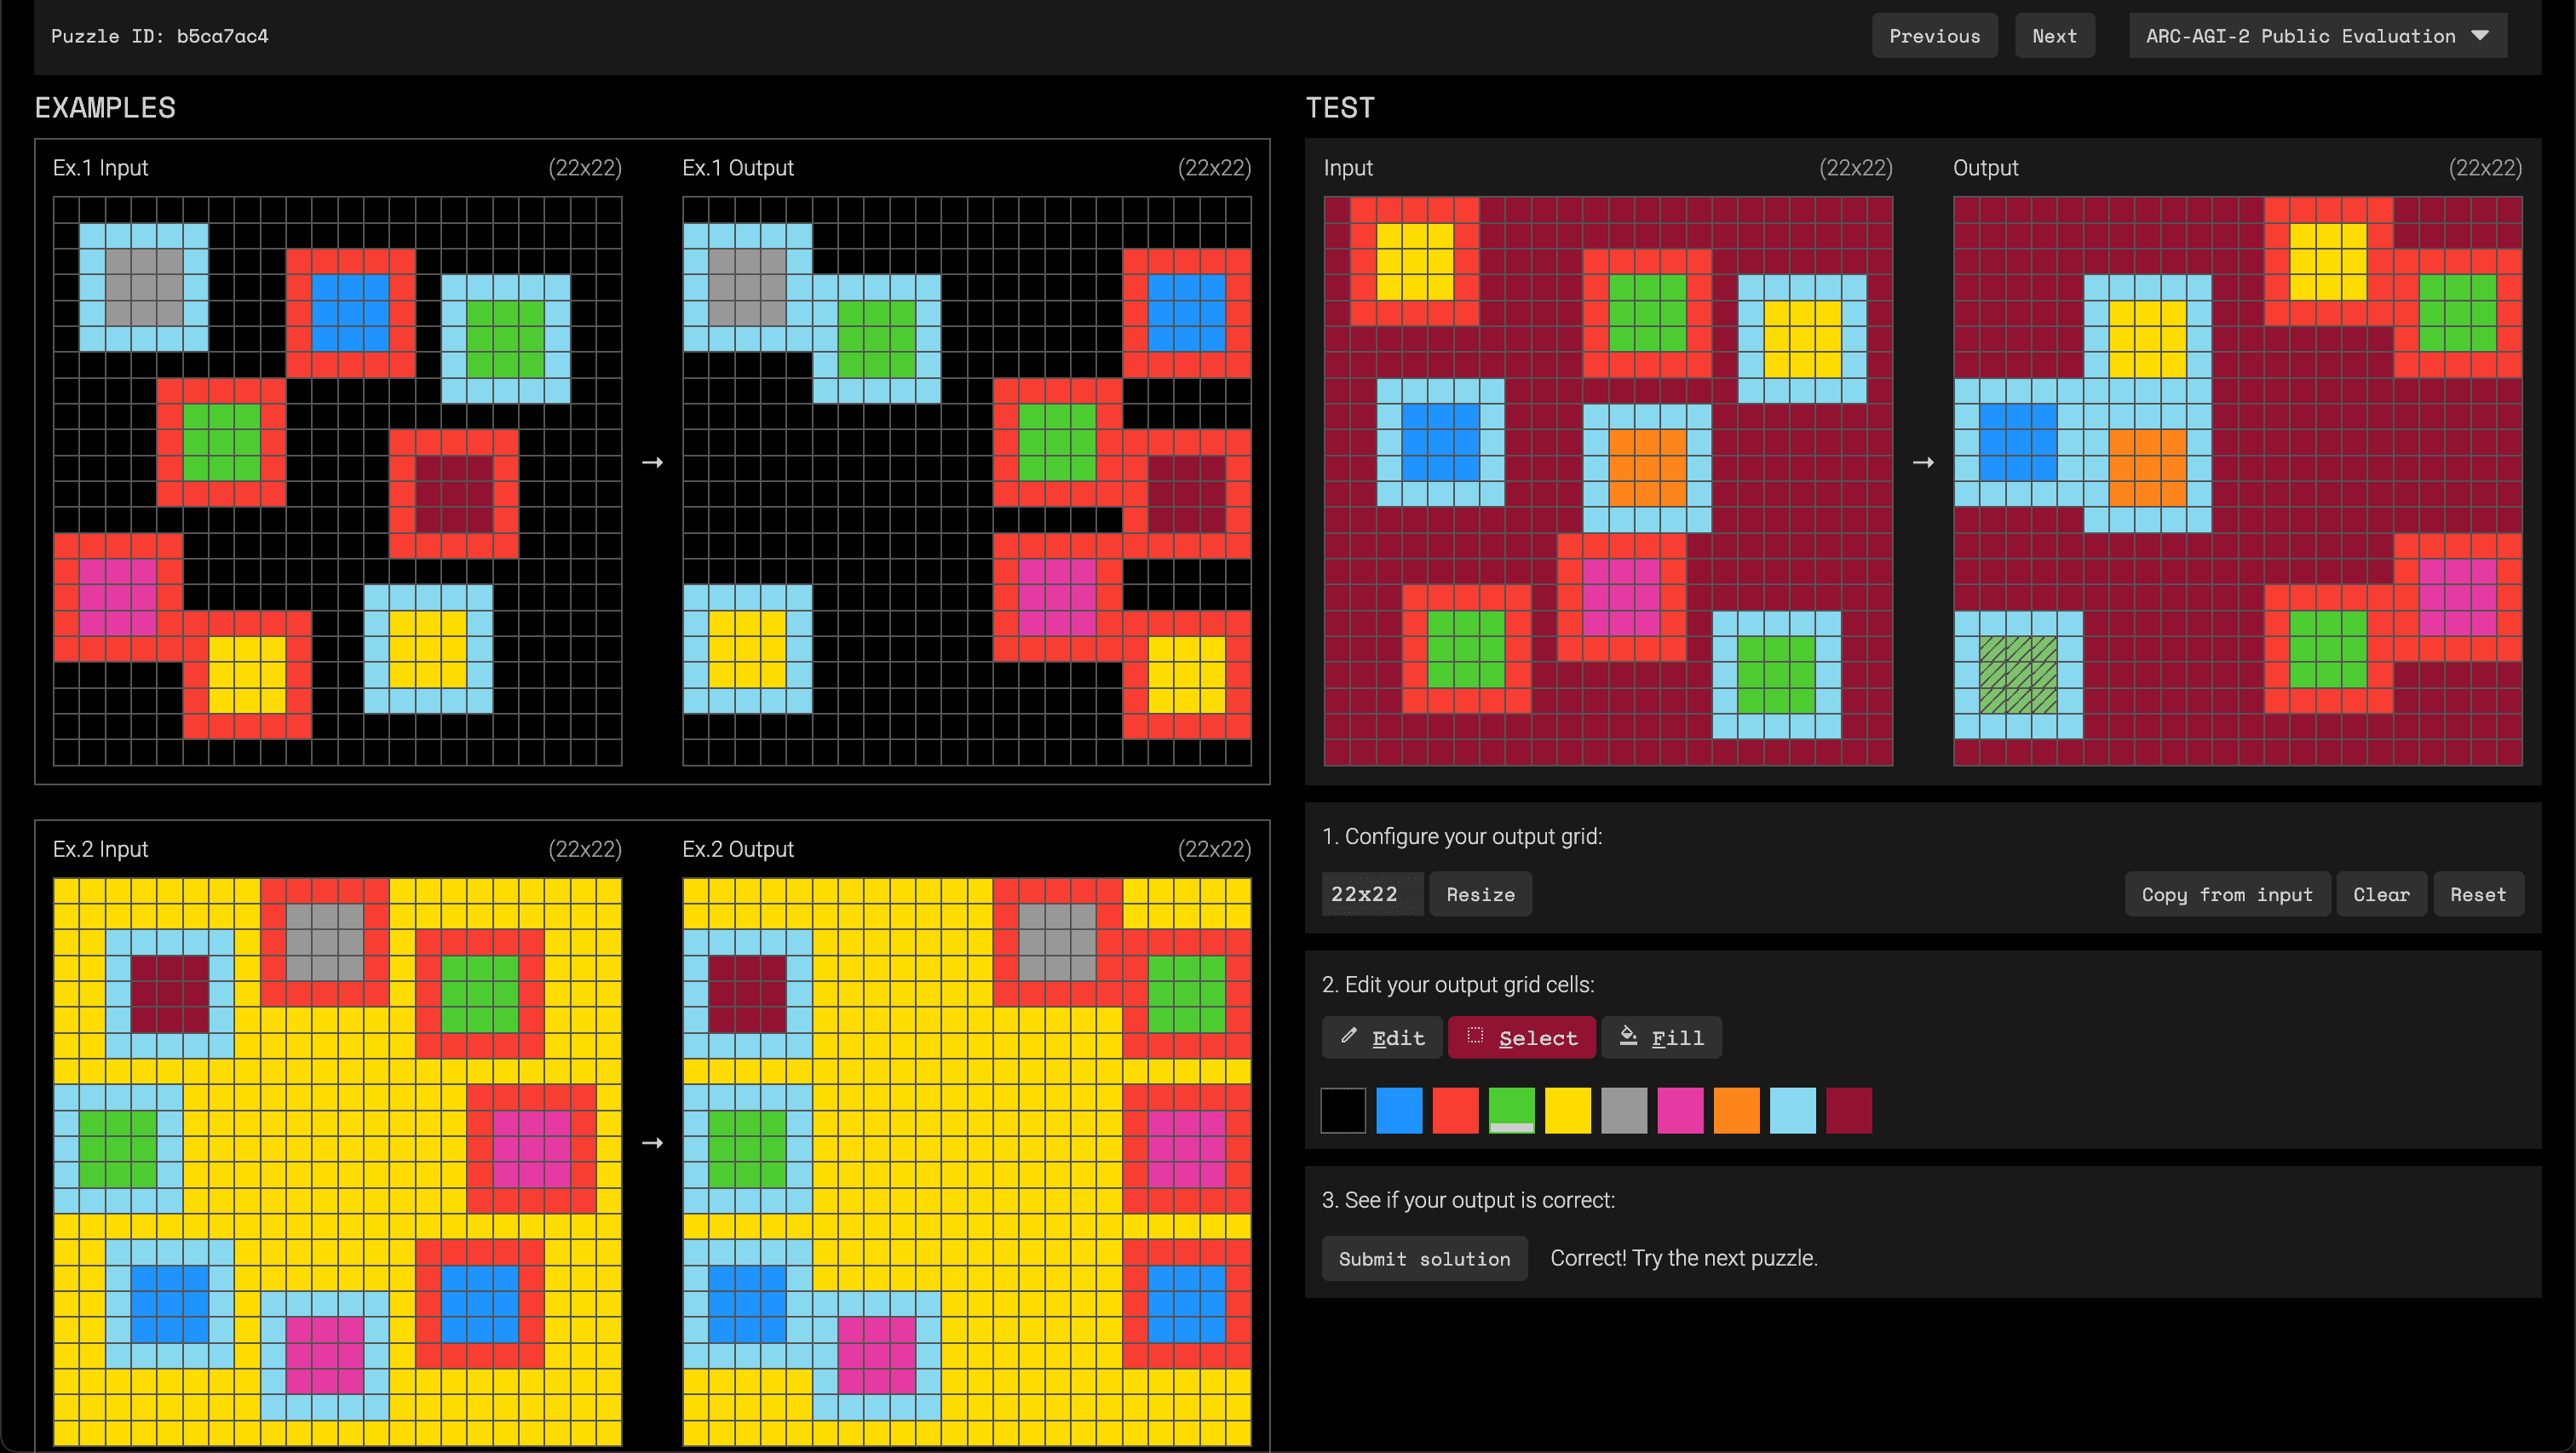Pick the yellow color swatch
Screen dimensions: 2576x1453
click(x=1567, y=1110)
